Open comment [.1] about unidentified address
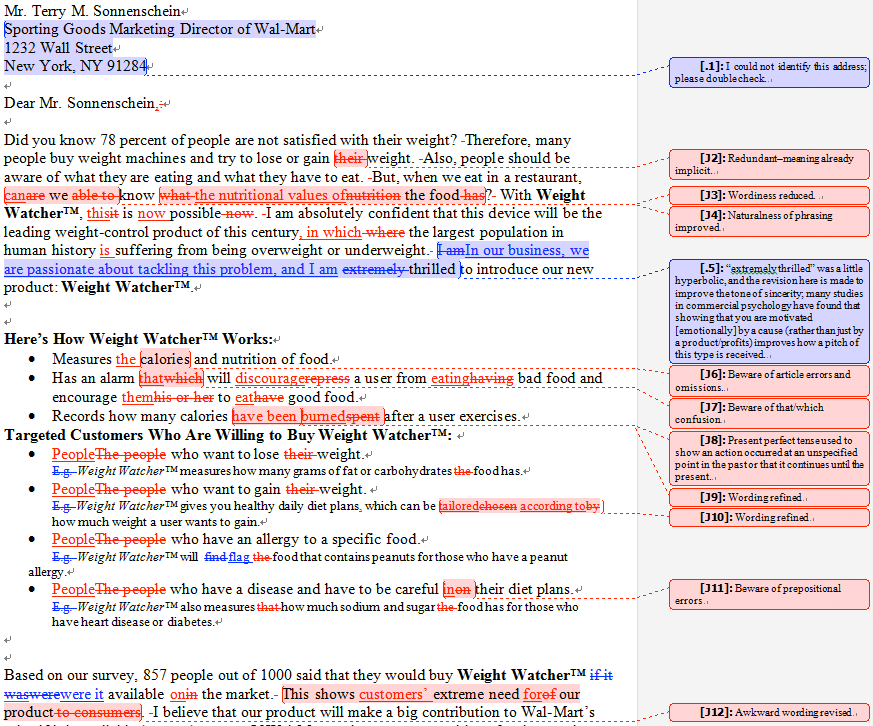 (769, 72)
